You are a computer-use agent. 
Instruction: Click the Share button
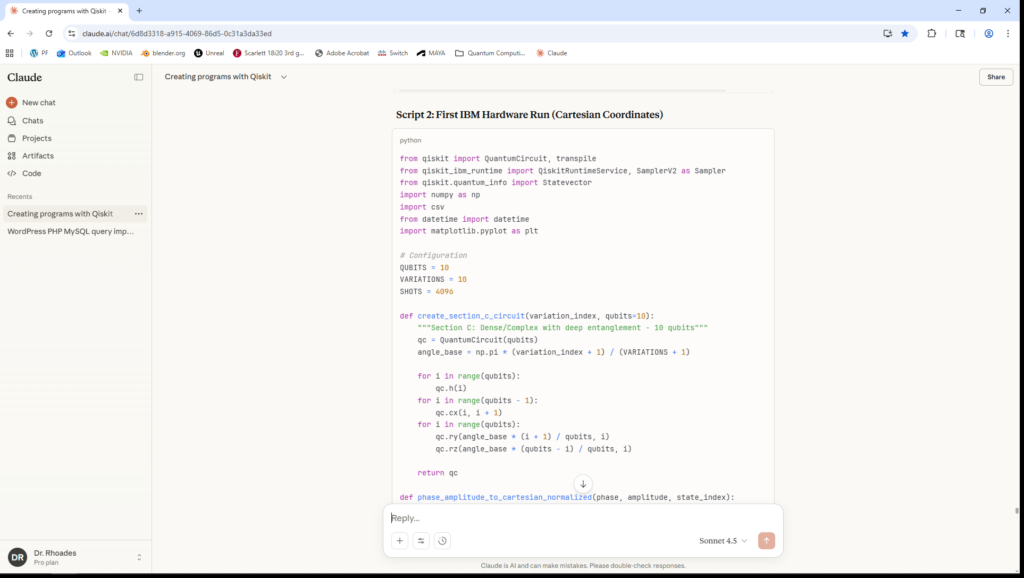(x=995, y=77)
